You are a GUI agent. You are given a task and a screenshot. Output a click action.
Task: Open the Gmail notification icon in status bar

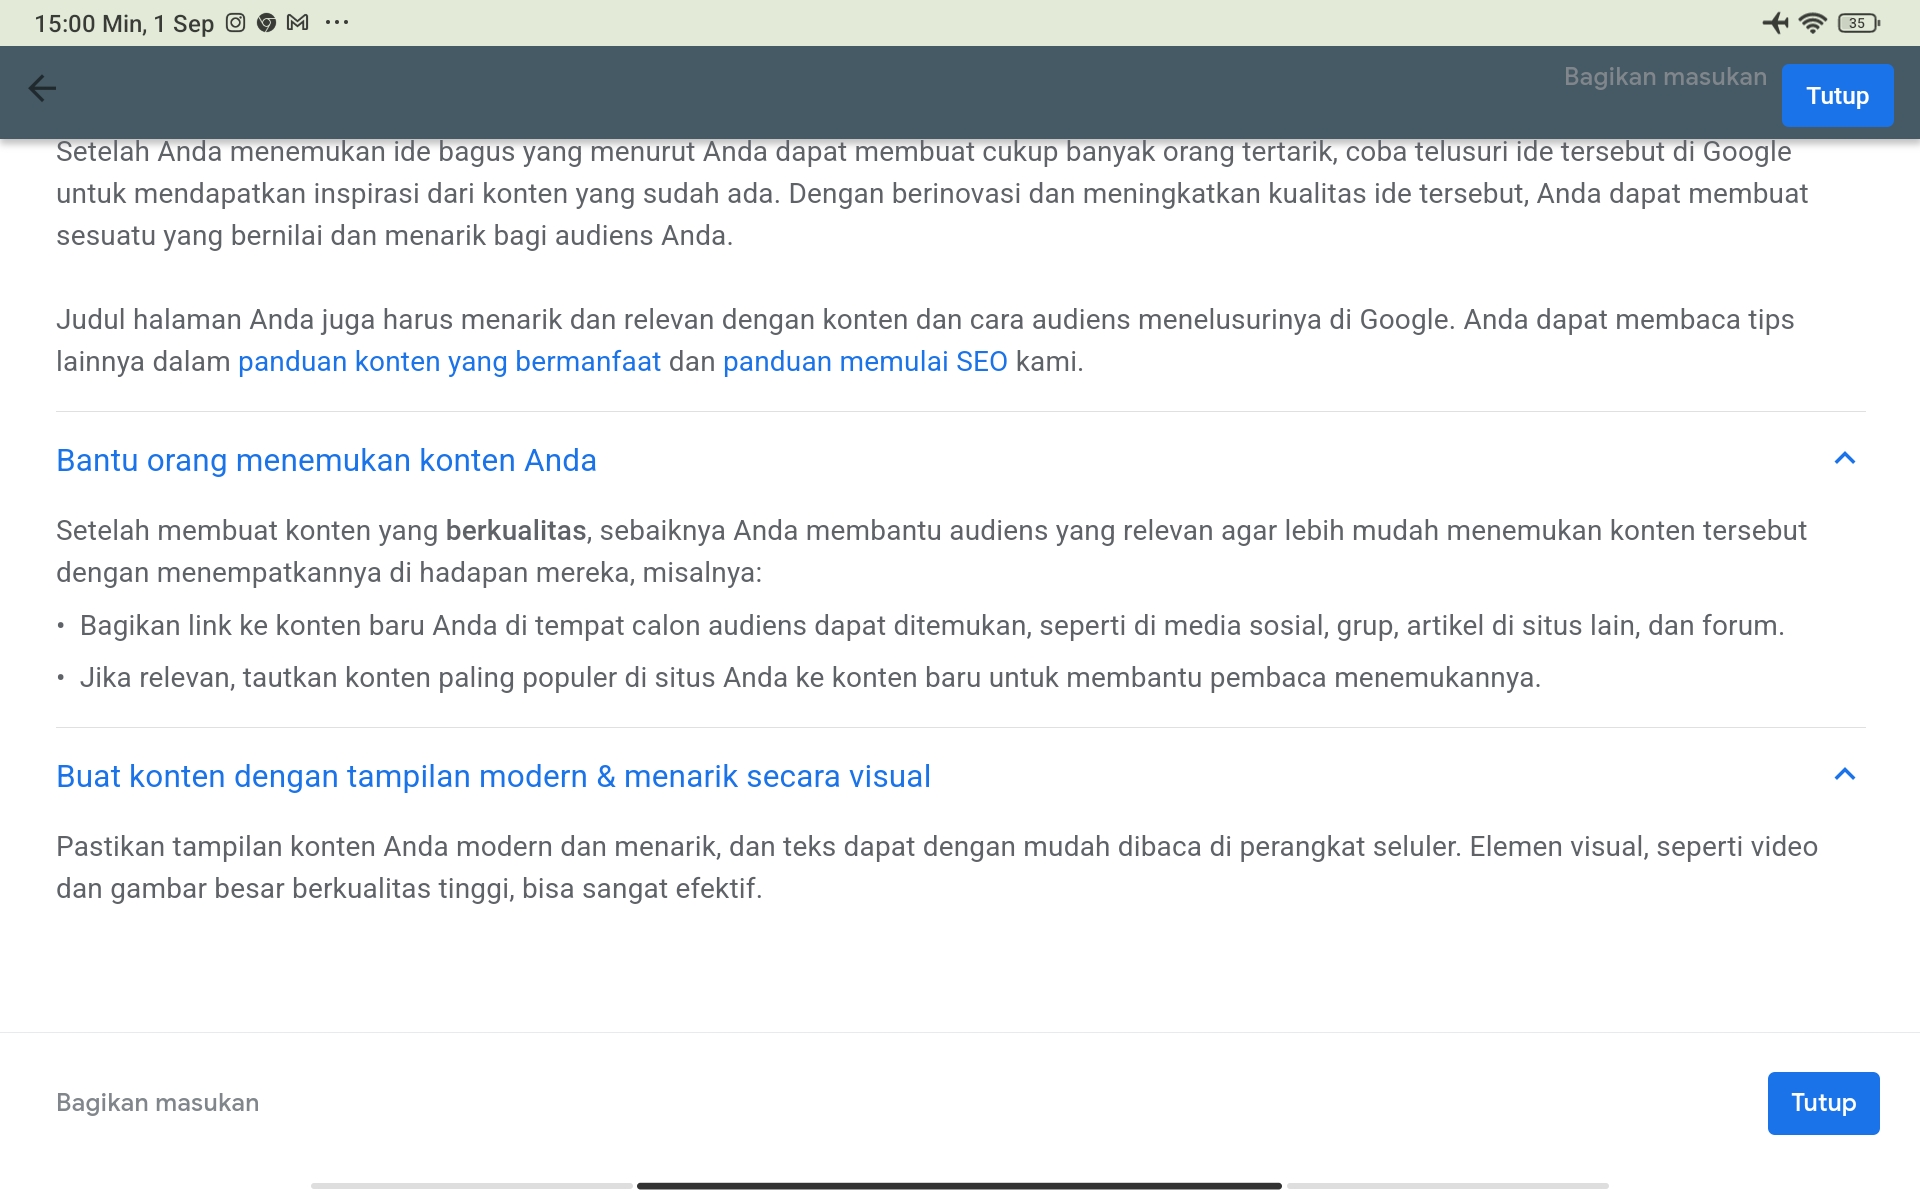(298, 23)
